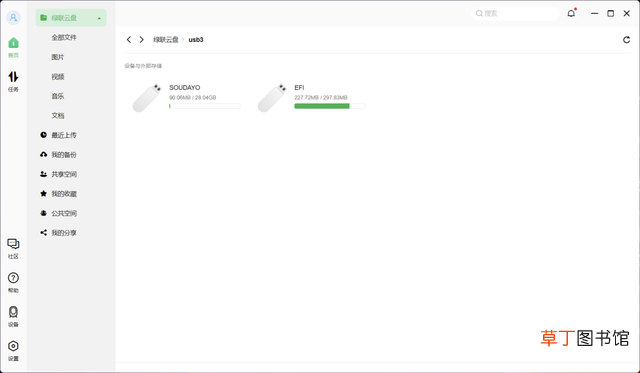This screenshot has width=640, height=373.
Task: Open the notification bell
Action: coord(571,13)
